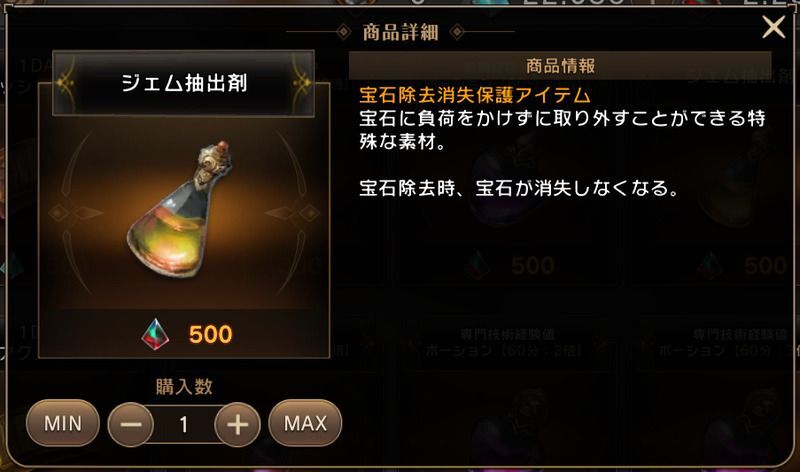Tap the orange 宝石除去消失保護アイテム heading
Image resolution: width=800 pixels, height=472 pixels.
point(474,95)
